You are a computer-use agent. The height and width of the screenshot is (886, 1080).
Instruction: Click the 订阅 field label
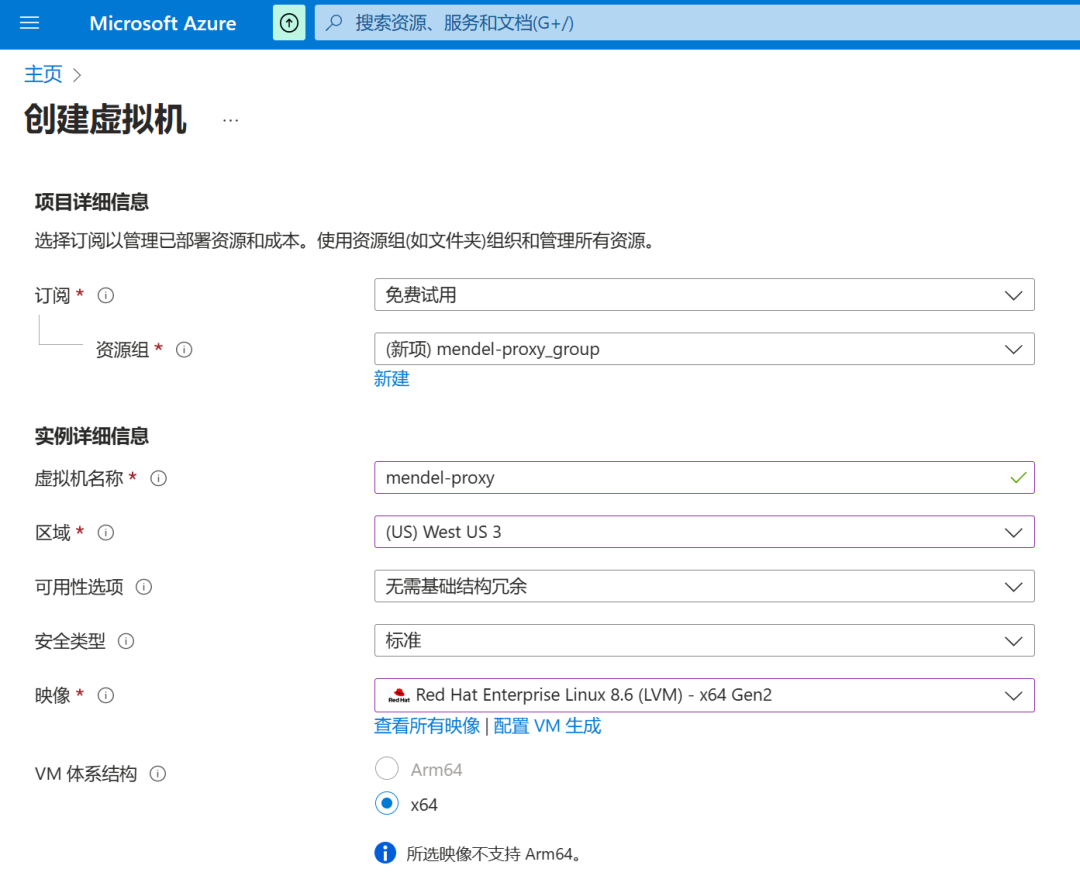(x=52, y=296)
